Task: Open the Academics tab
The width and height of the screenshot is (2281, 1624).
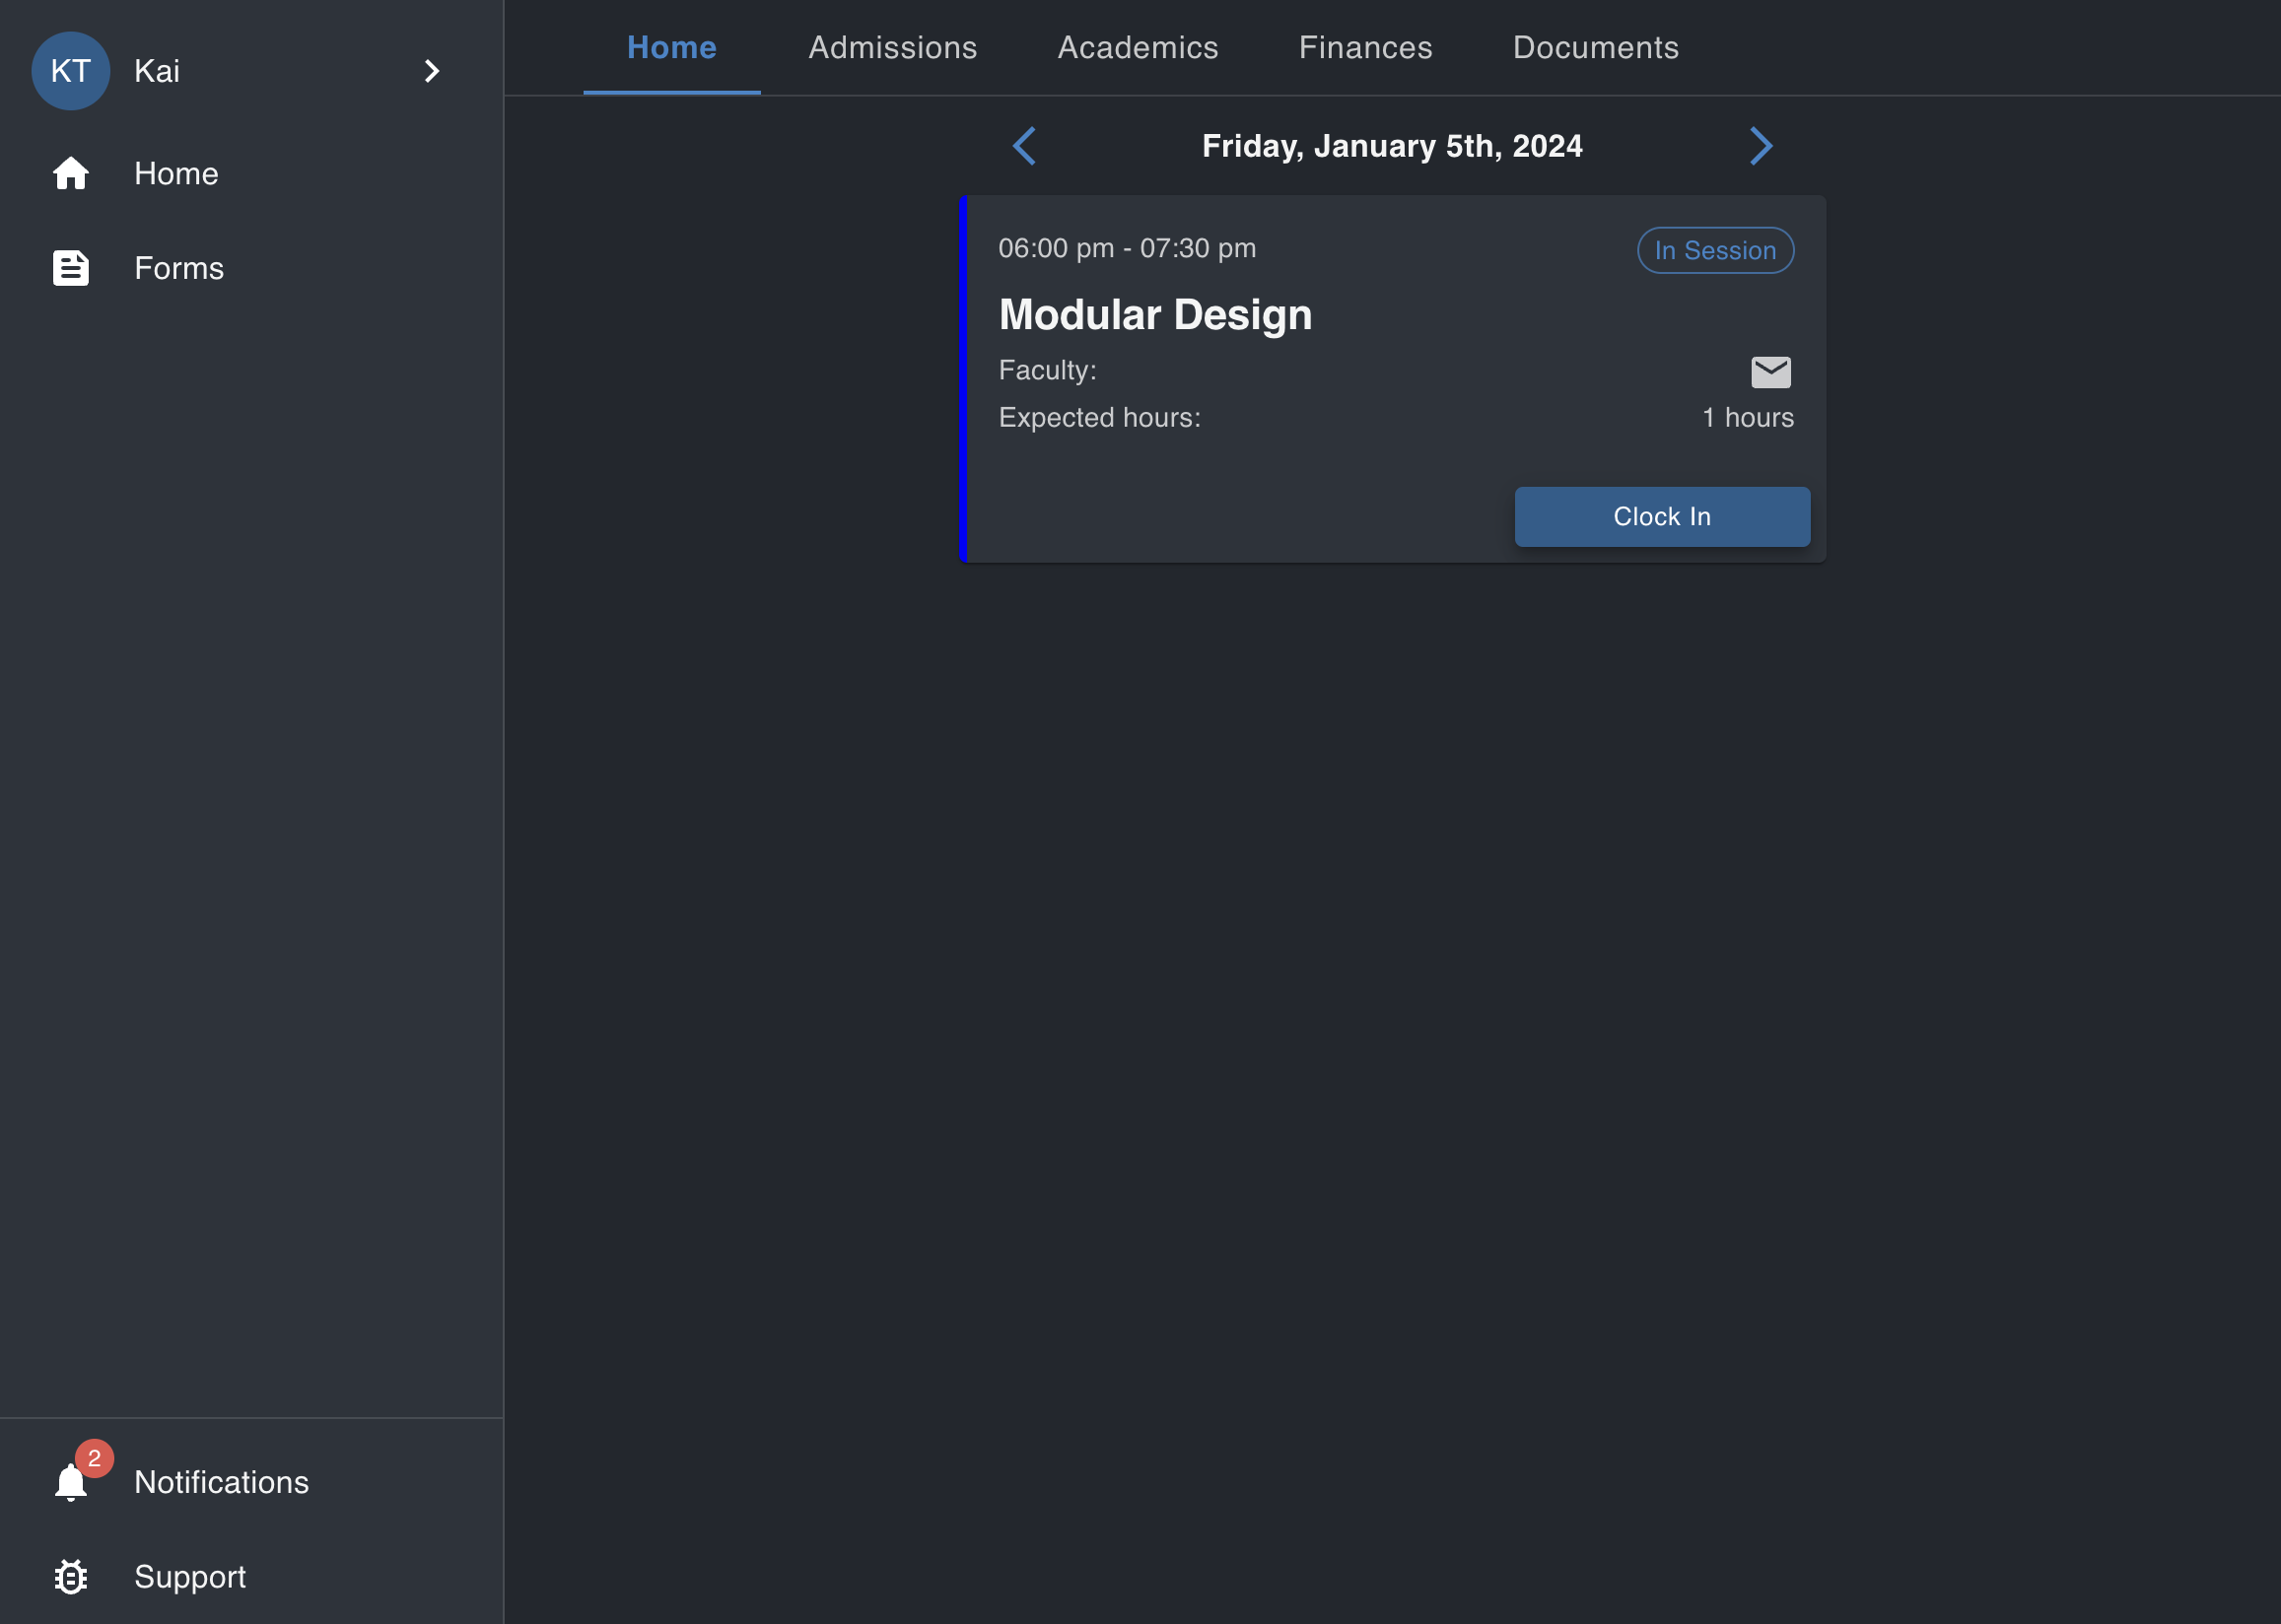Action: coord(1138,48)
